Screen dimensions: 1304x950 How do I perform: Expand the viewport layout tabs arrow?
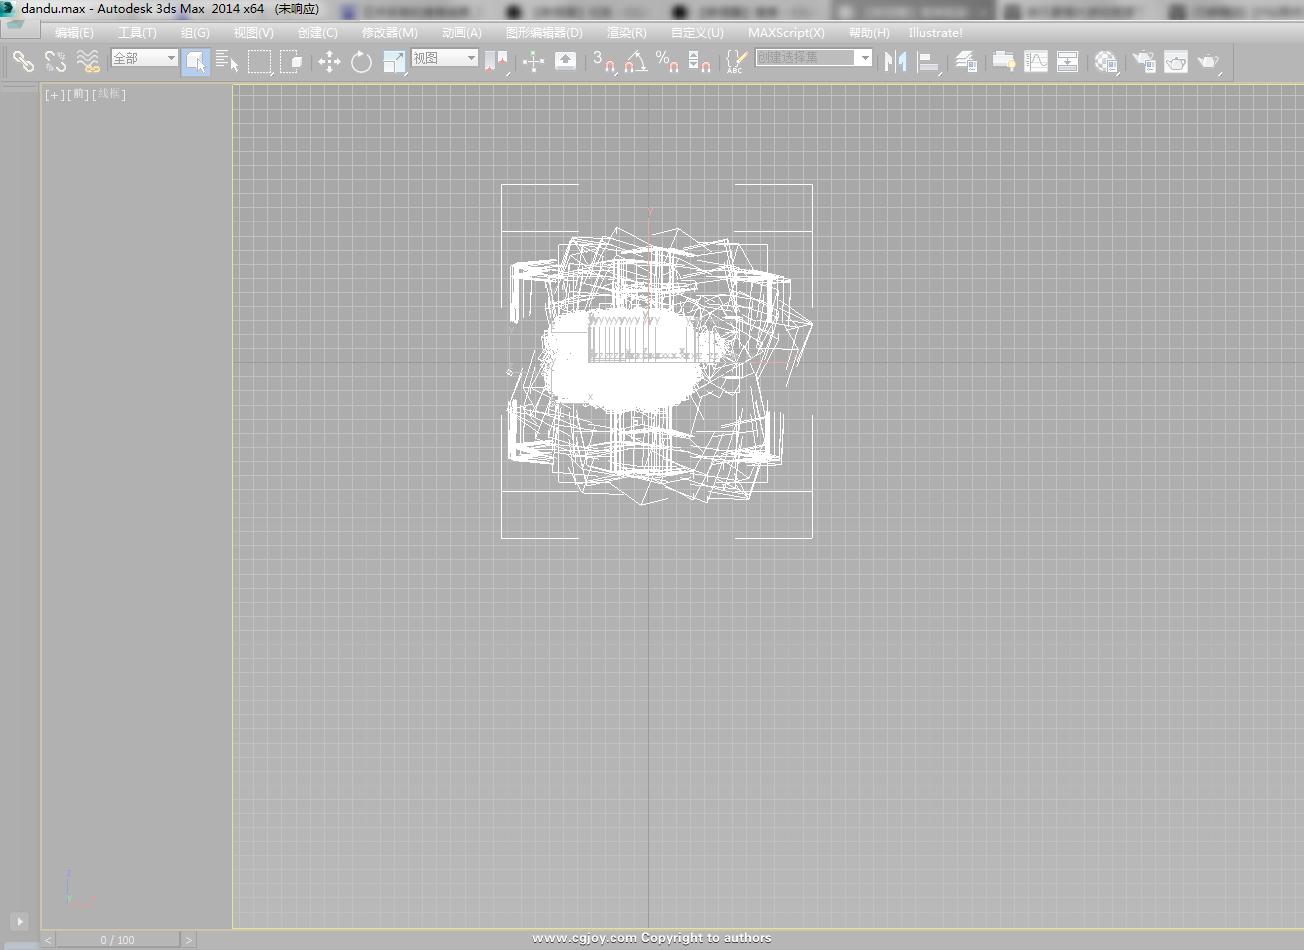tap(19, 921)
